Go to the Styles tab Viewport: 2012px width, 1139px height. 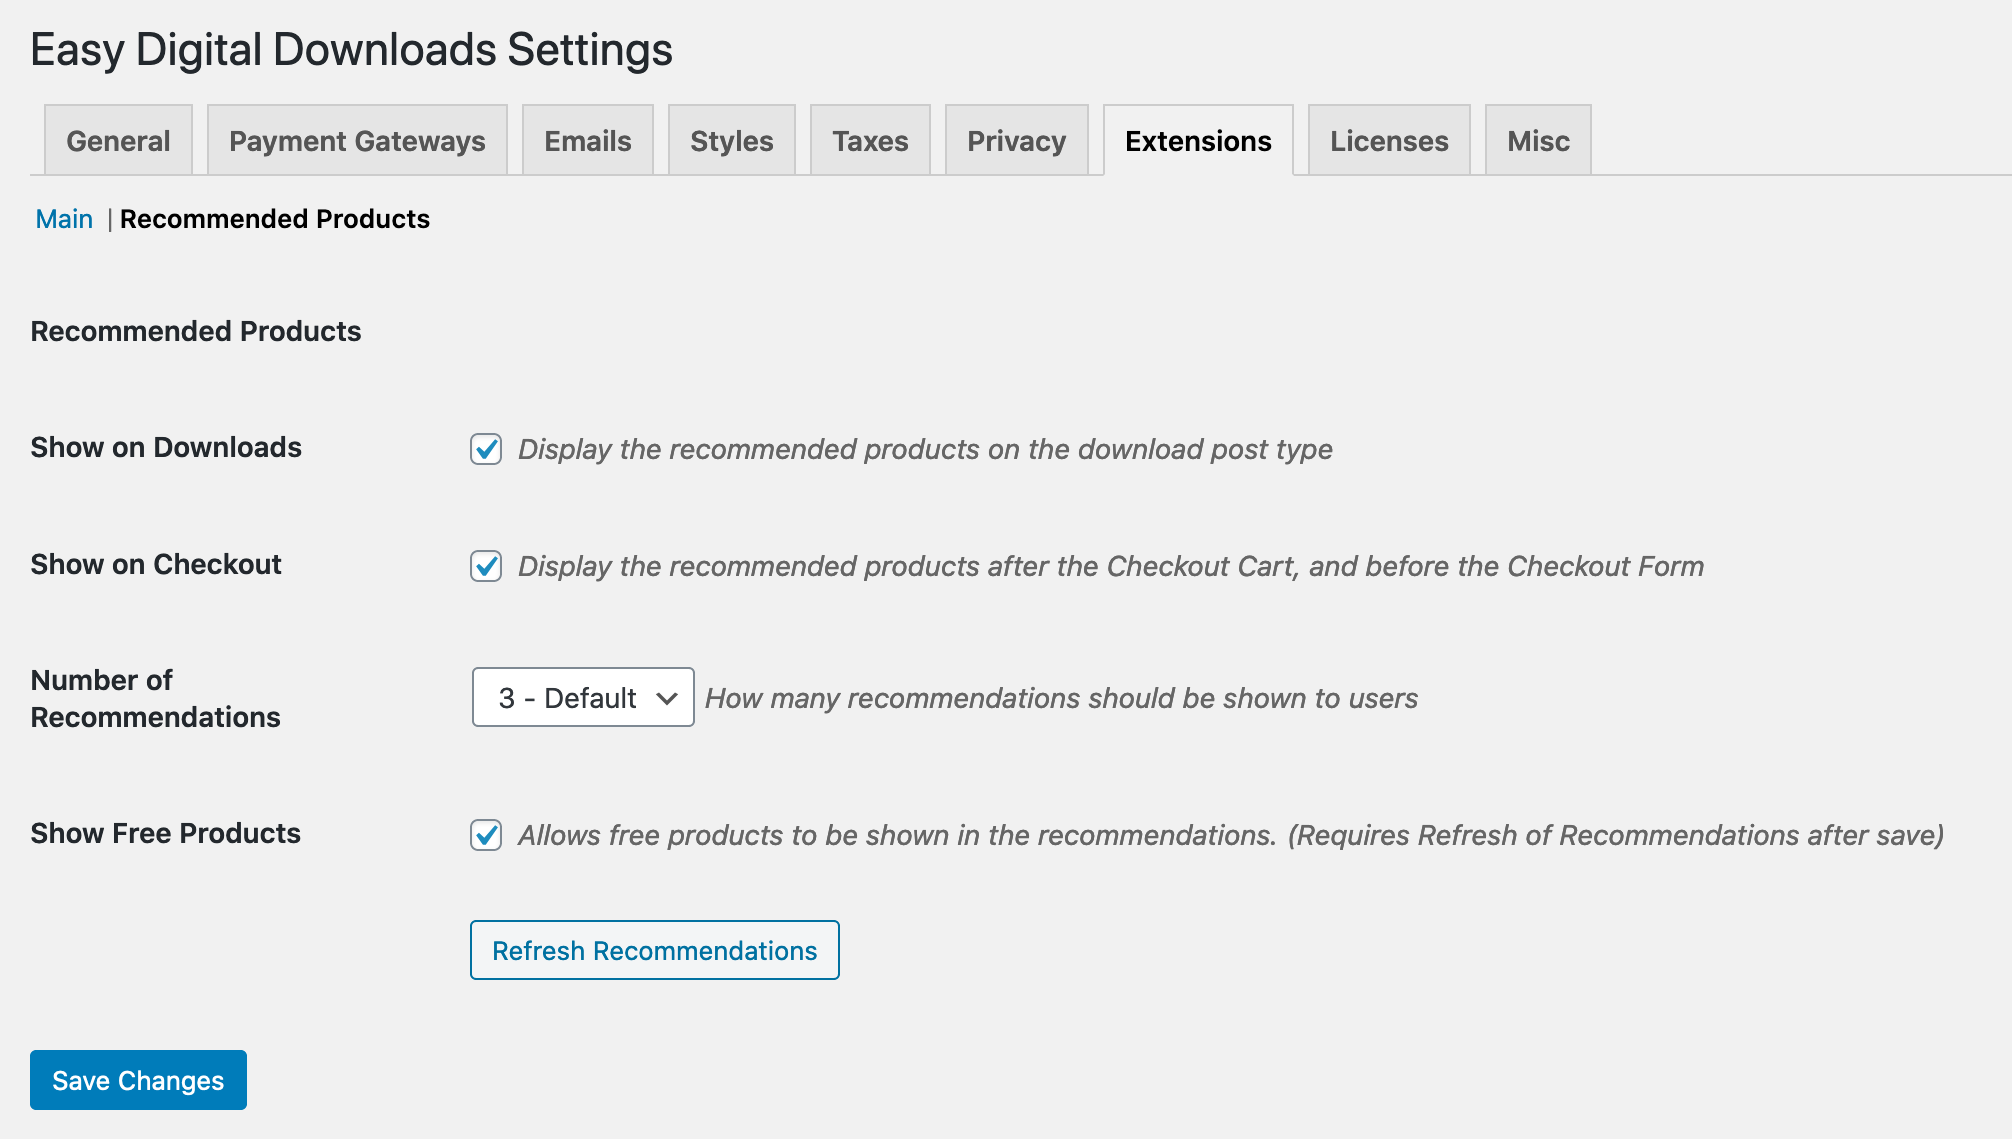coord(731,141)
